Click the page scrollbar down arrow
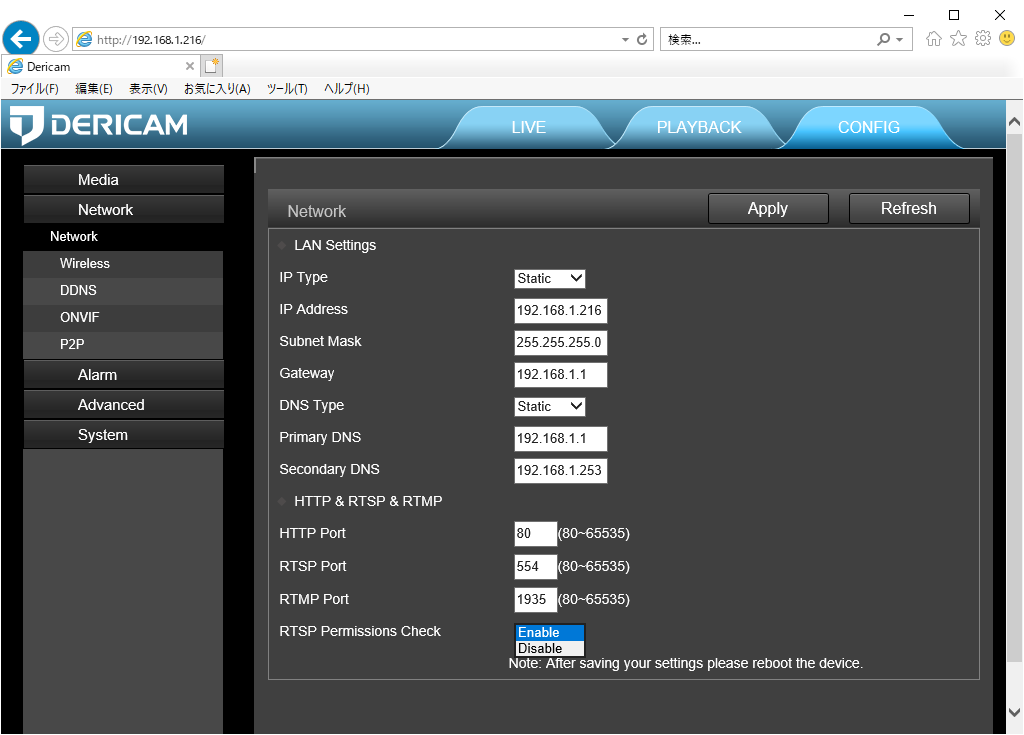The width and height of the screenshot is (1024, 735). pos(1014,712)
